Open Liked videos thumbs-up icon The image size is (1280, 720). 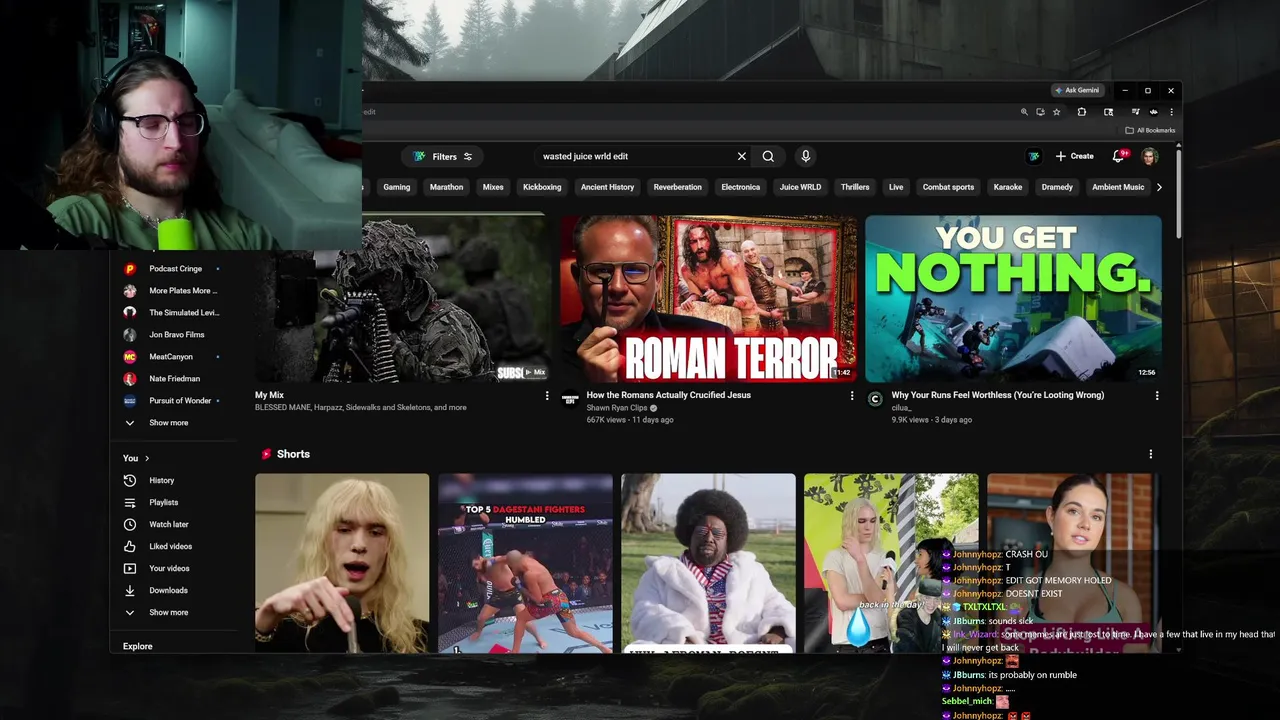pos(129,546)
